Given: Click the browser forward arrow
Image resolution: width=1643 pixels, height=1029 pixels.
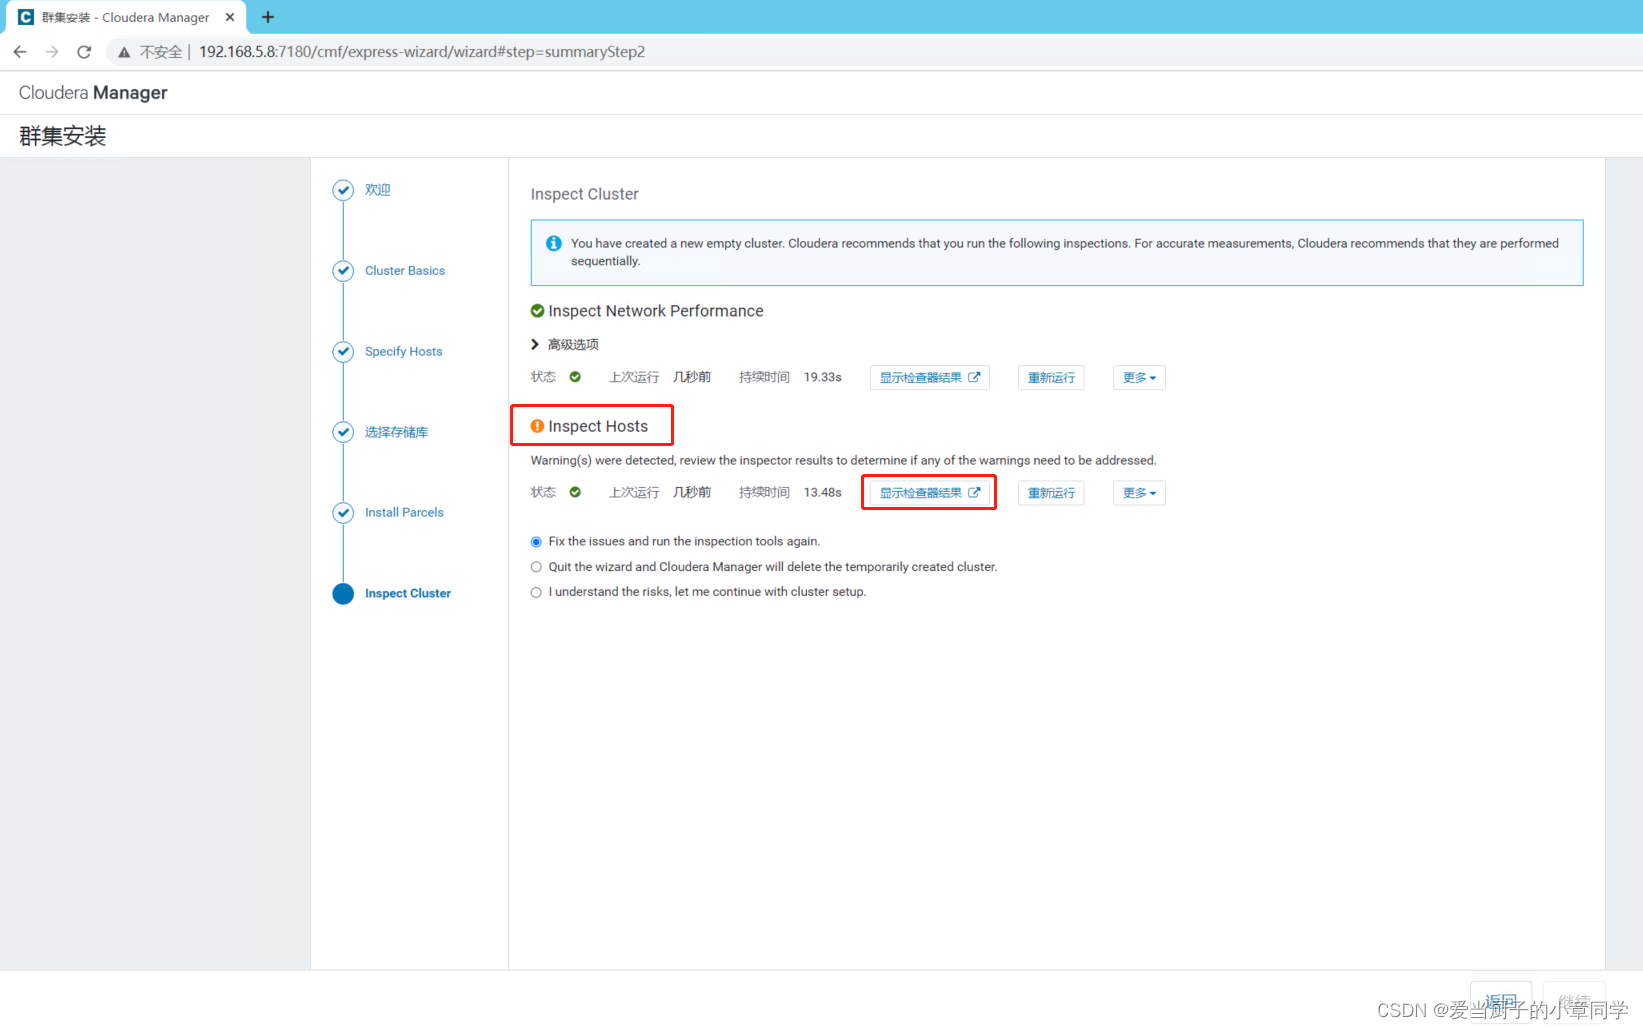Looking at the screenshot, I should (x=52, y=52).
